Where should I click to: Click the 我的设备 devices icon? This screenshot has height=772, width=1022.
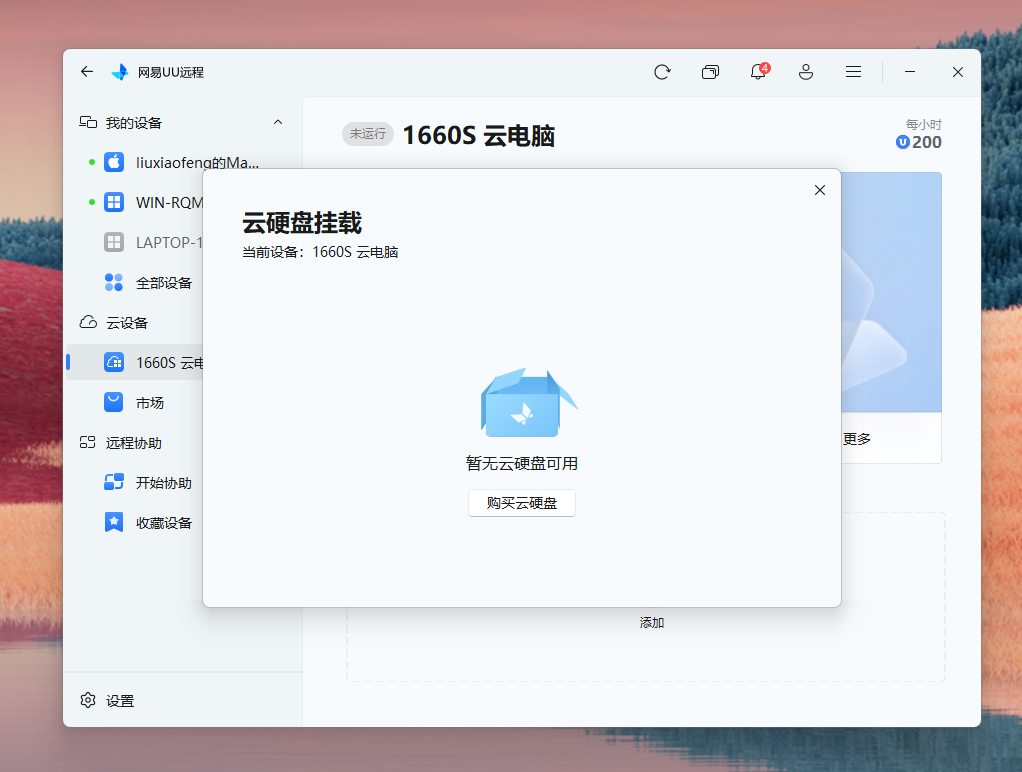[x=88, y=122]
